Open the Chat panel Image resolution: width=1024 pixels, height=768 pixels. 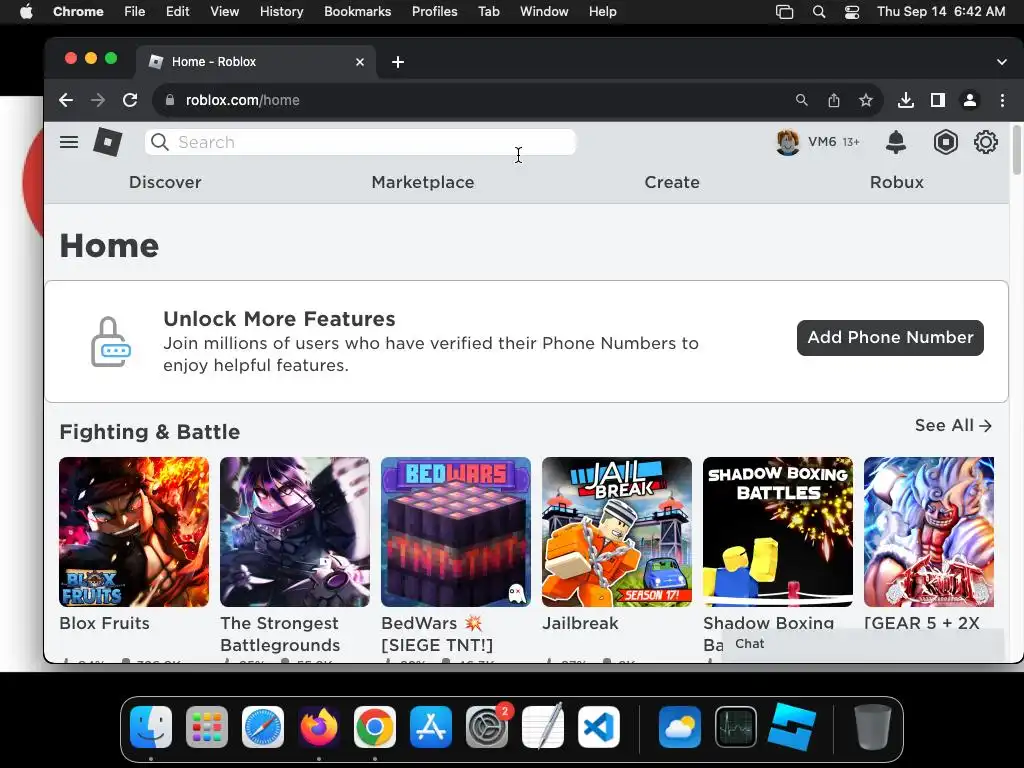(862, 644)
